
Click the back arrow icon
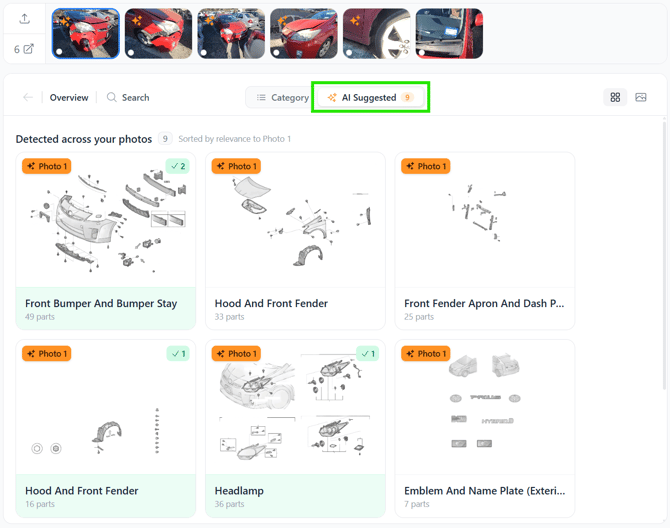[28, 97]
